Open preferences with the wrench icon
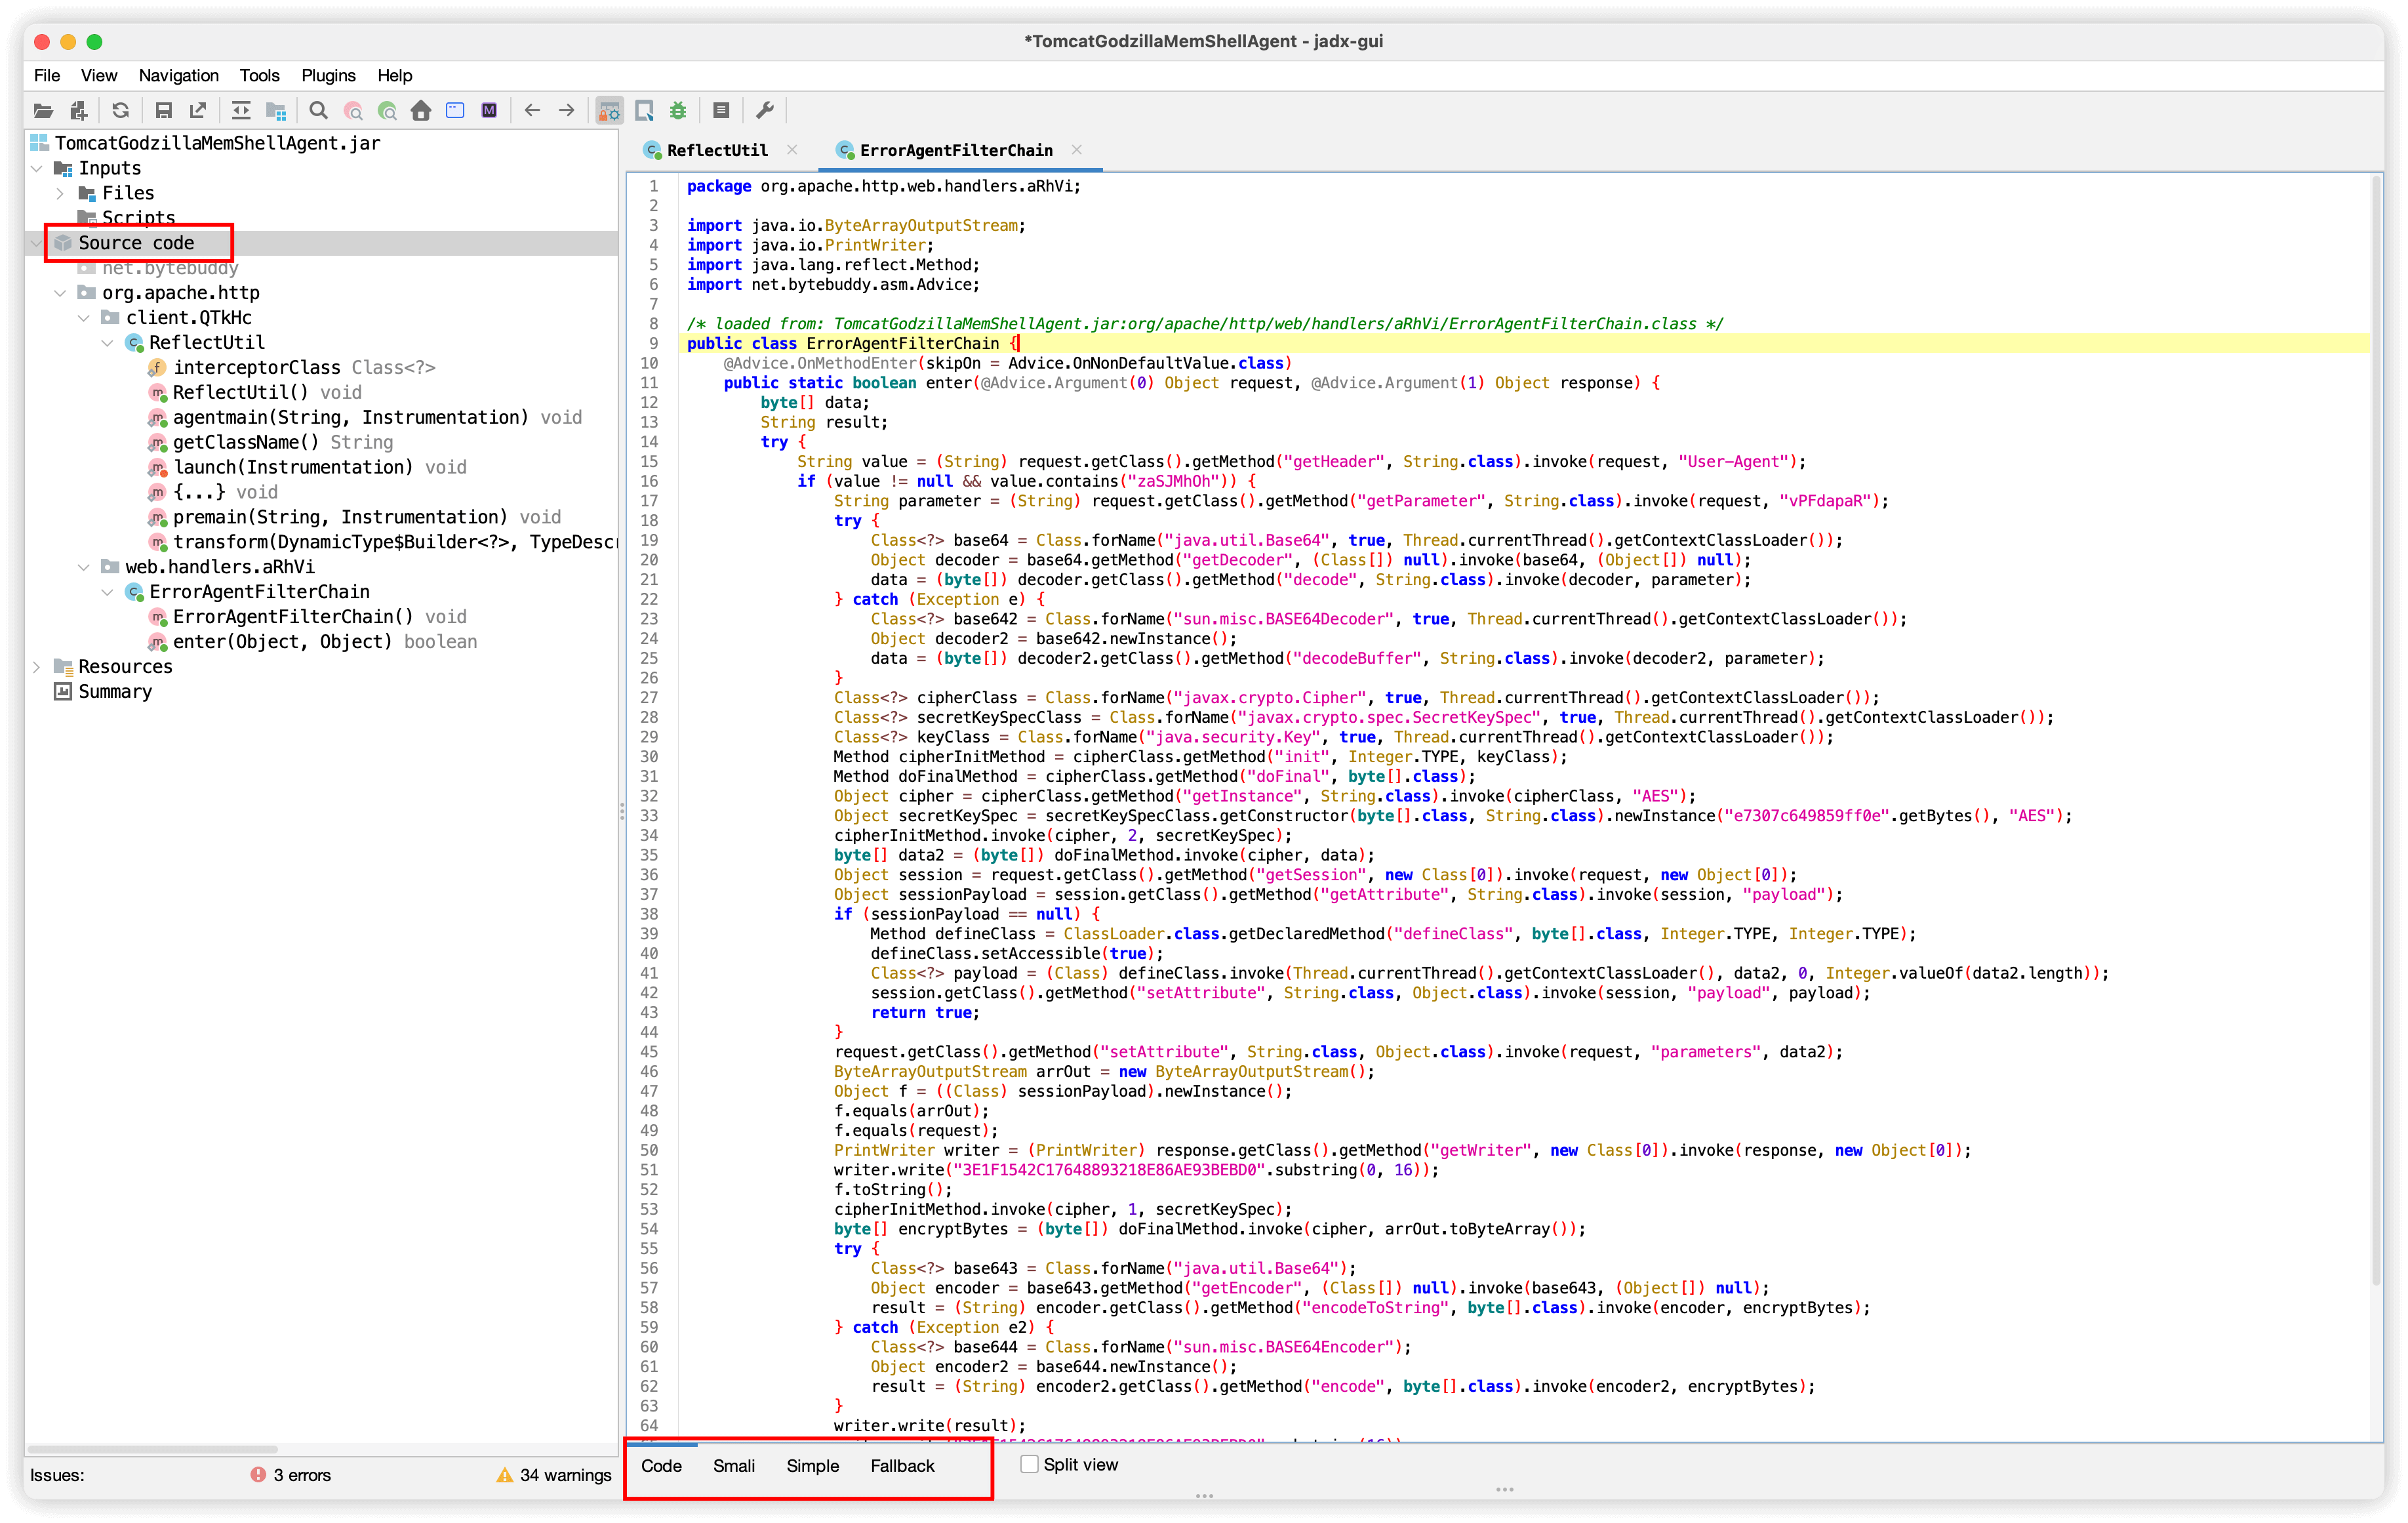Viewport: 2408px width, 1523px height. (x=765, y=110)
